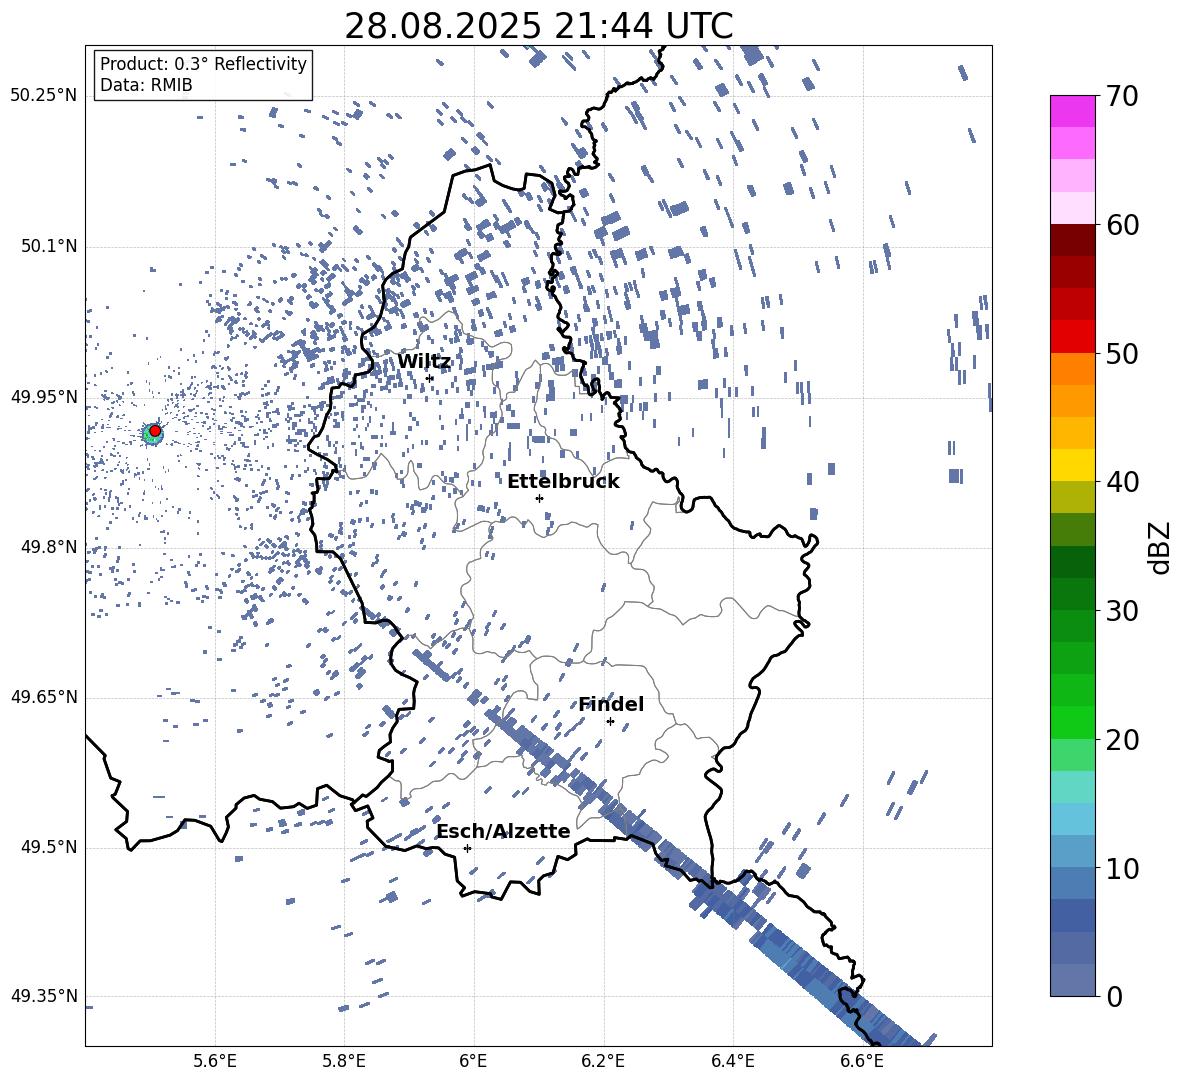Click the yellow colorbar segment above 40
Viewport: 1184px width, 1081px height.
1072,465
